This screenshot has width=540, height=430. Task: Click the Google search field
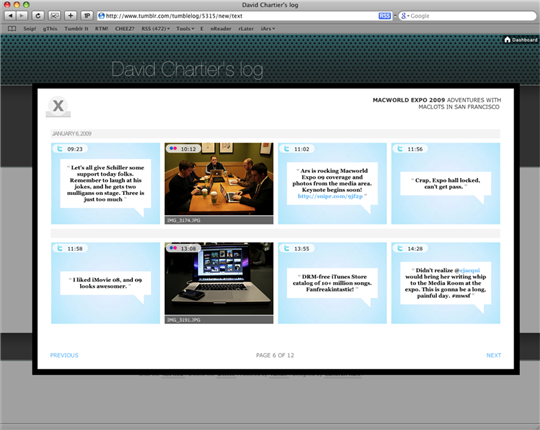click(x=467, y=16)
